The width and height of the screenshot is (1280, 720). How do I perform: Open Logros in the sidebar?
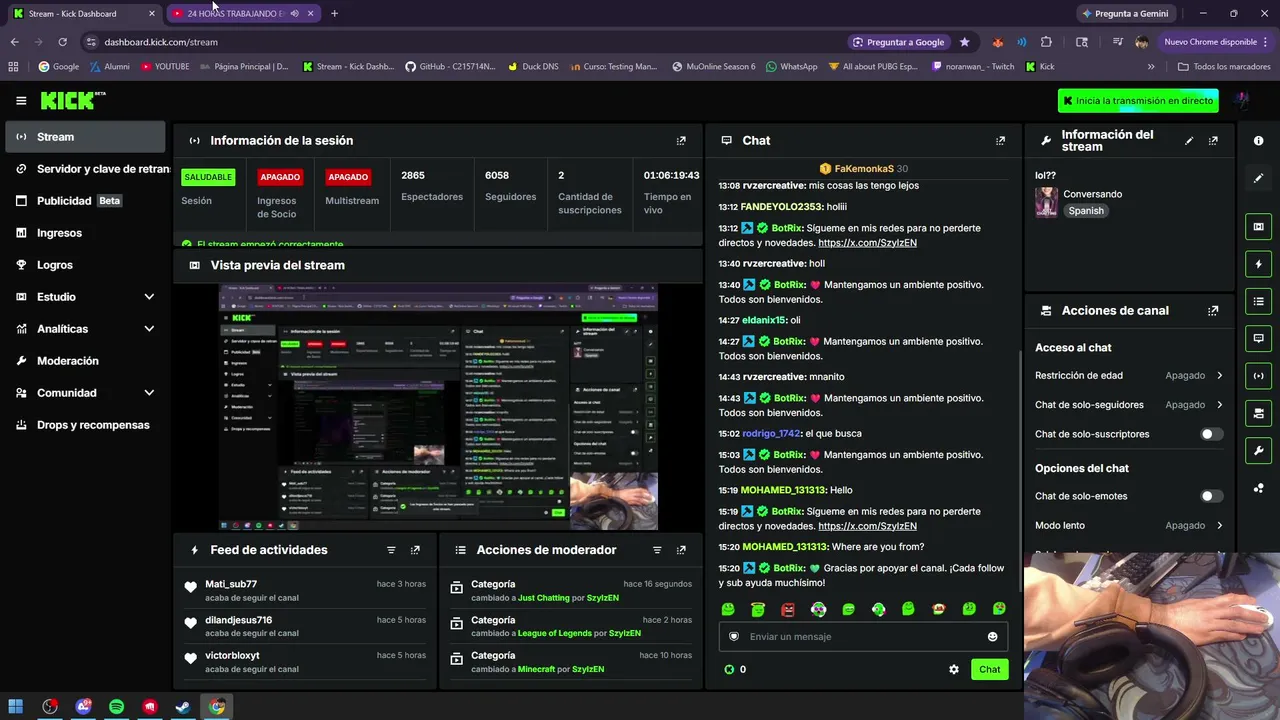85,265
